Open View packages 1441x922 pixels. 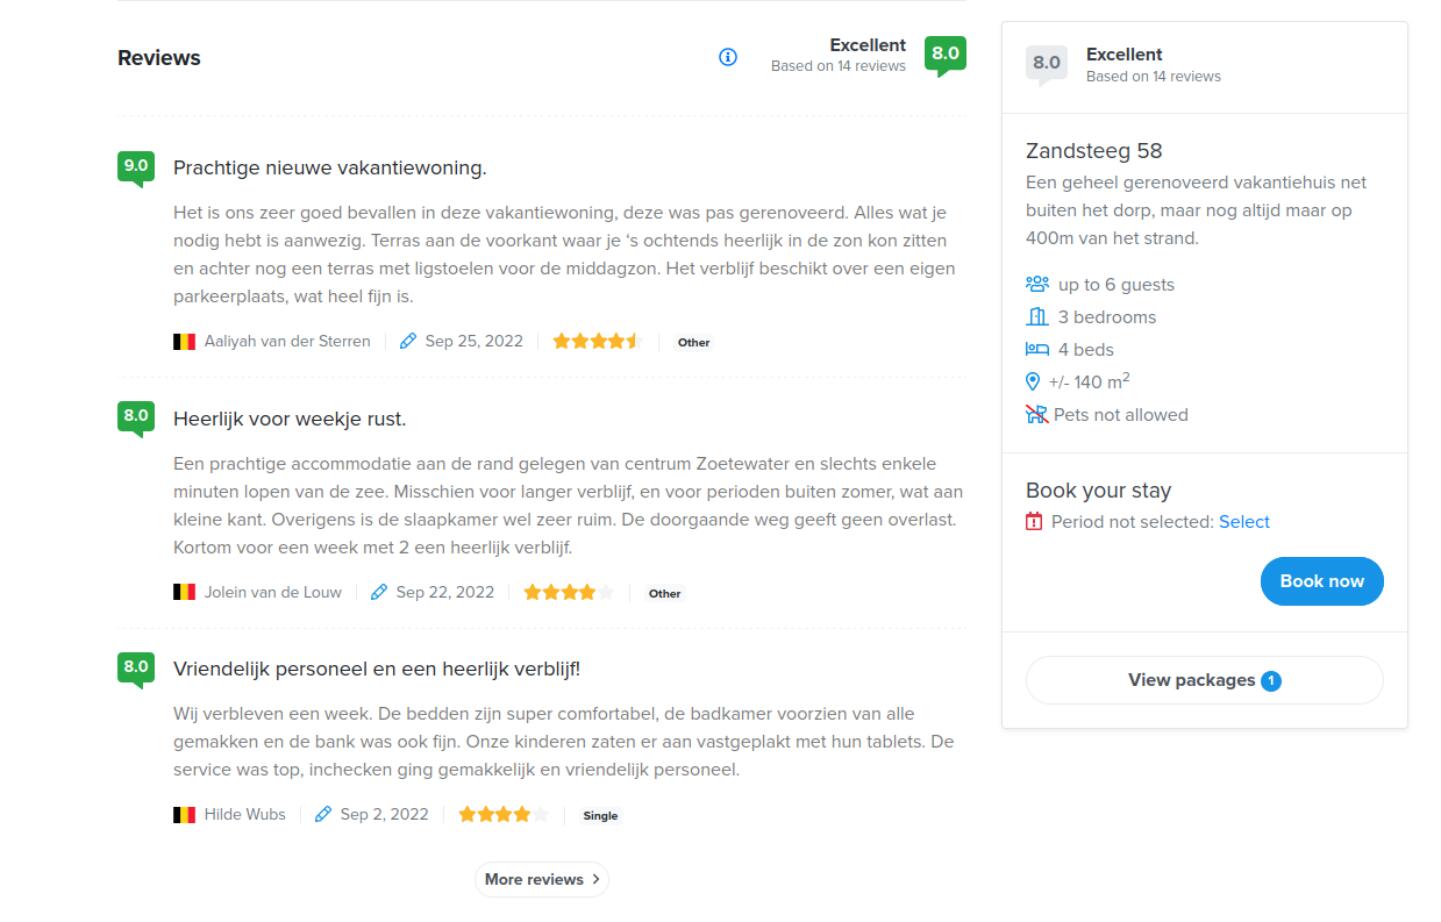(1204, 681)
